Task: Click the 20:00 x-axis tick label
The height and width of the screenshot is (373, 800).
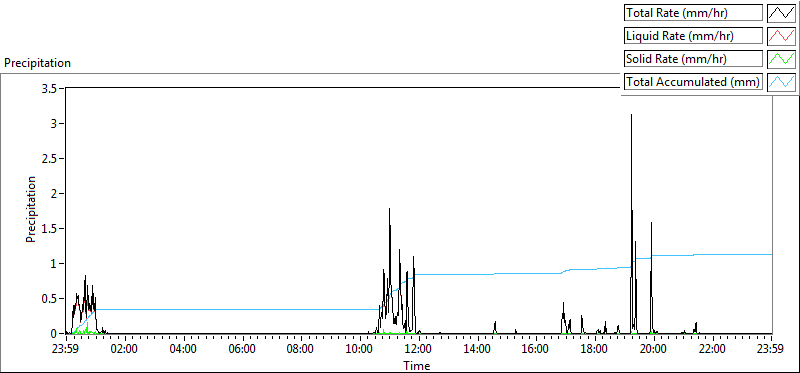Action: (x=654, y=350)
